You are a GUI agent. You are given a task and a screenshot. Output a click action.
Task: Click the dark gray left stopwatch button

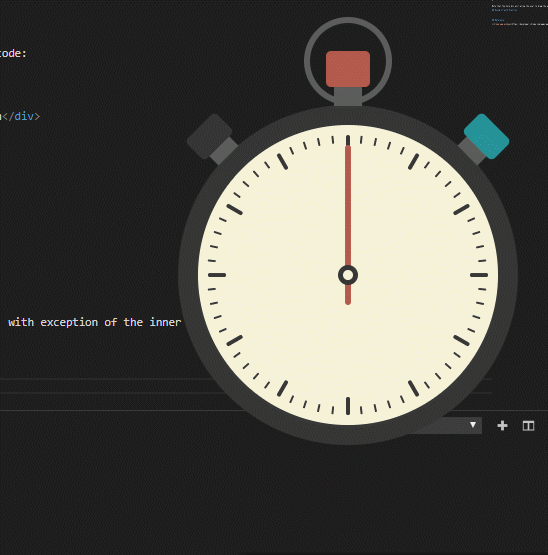click(210, 136)
